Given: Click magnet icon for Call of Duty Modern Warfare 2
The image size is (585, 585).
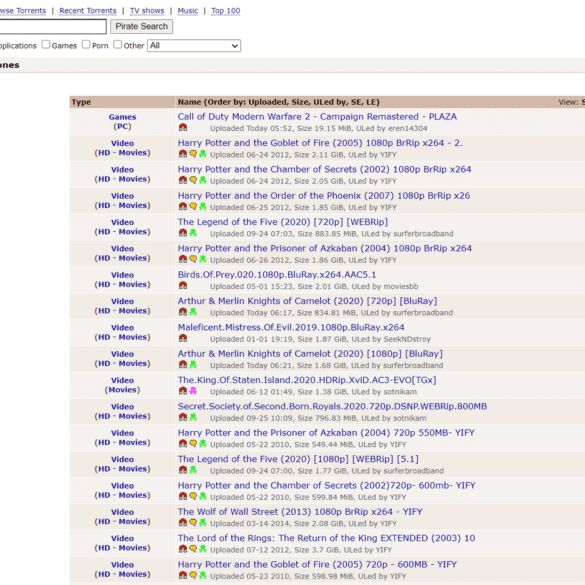Looking at the screenshot, I should pyautogui.click(x=183, y=128).
